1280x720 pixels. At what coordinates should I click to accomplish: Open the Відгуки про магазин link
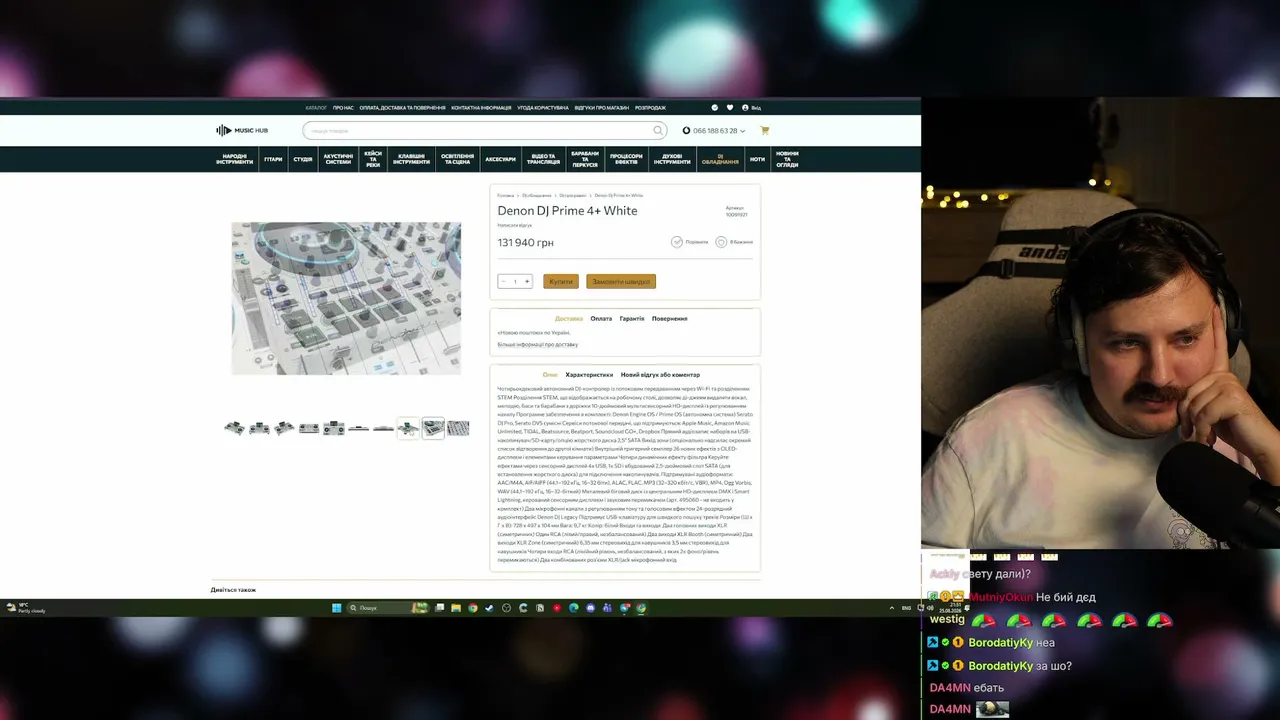(x=602, y=107)
